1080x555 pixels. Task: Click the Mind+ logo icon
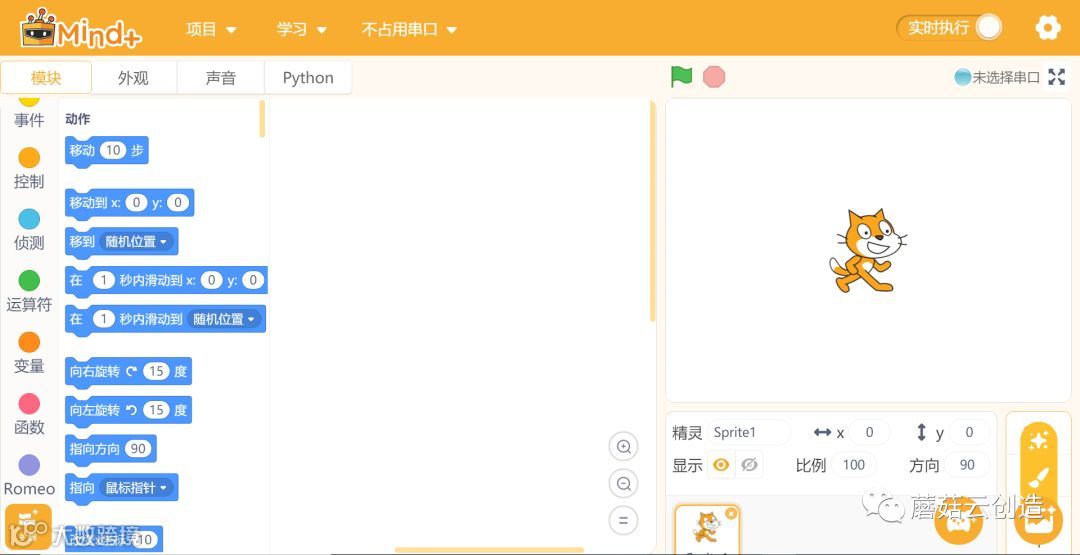click(80, 28)
